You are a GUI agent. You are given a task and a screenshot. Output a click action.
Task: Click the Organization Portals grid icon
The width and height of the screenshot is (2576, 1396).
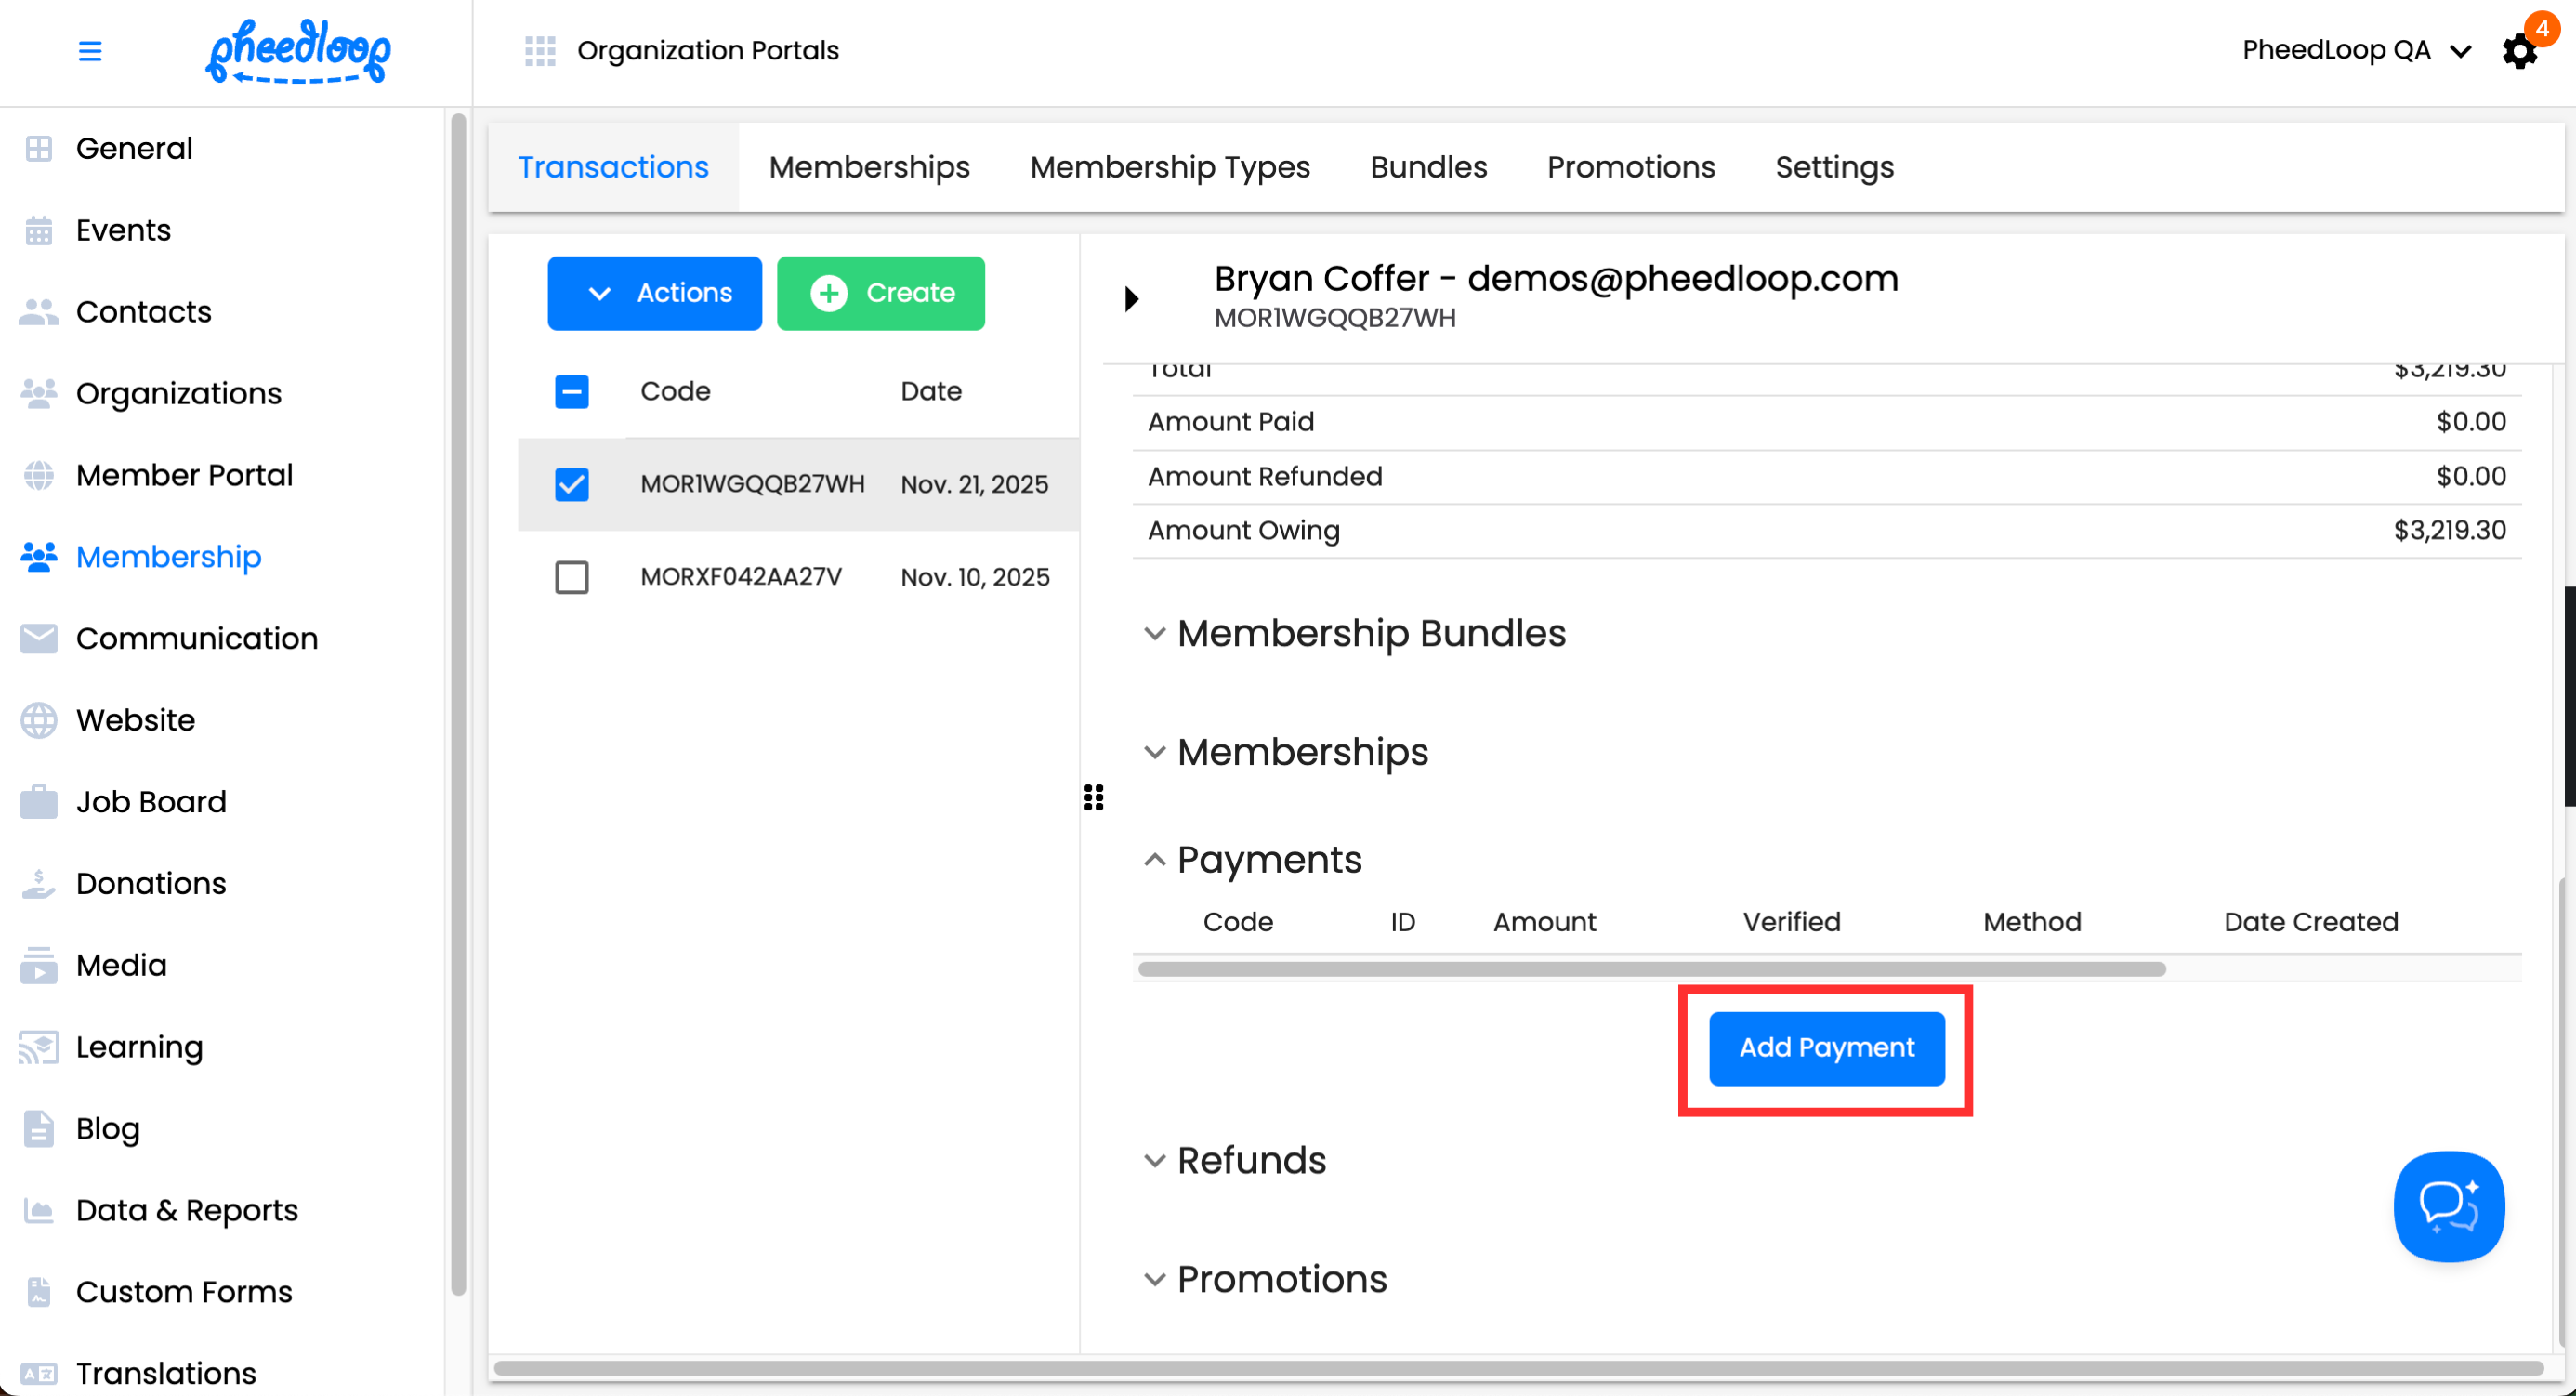(x=540, y=51)
